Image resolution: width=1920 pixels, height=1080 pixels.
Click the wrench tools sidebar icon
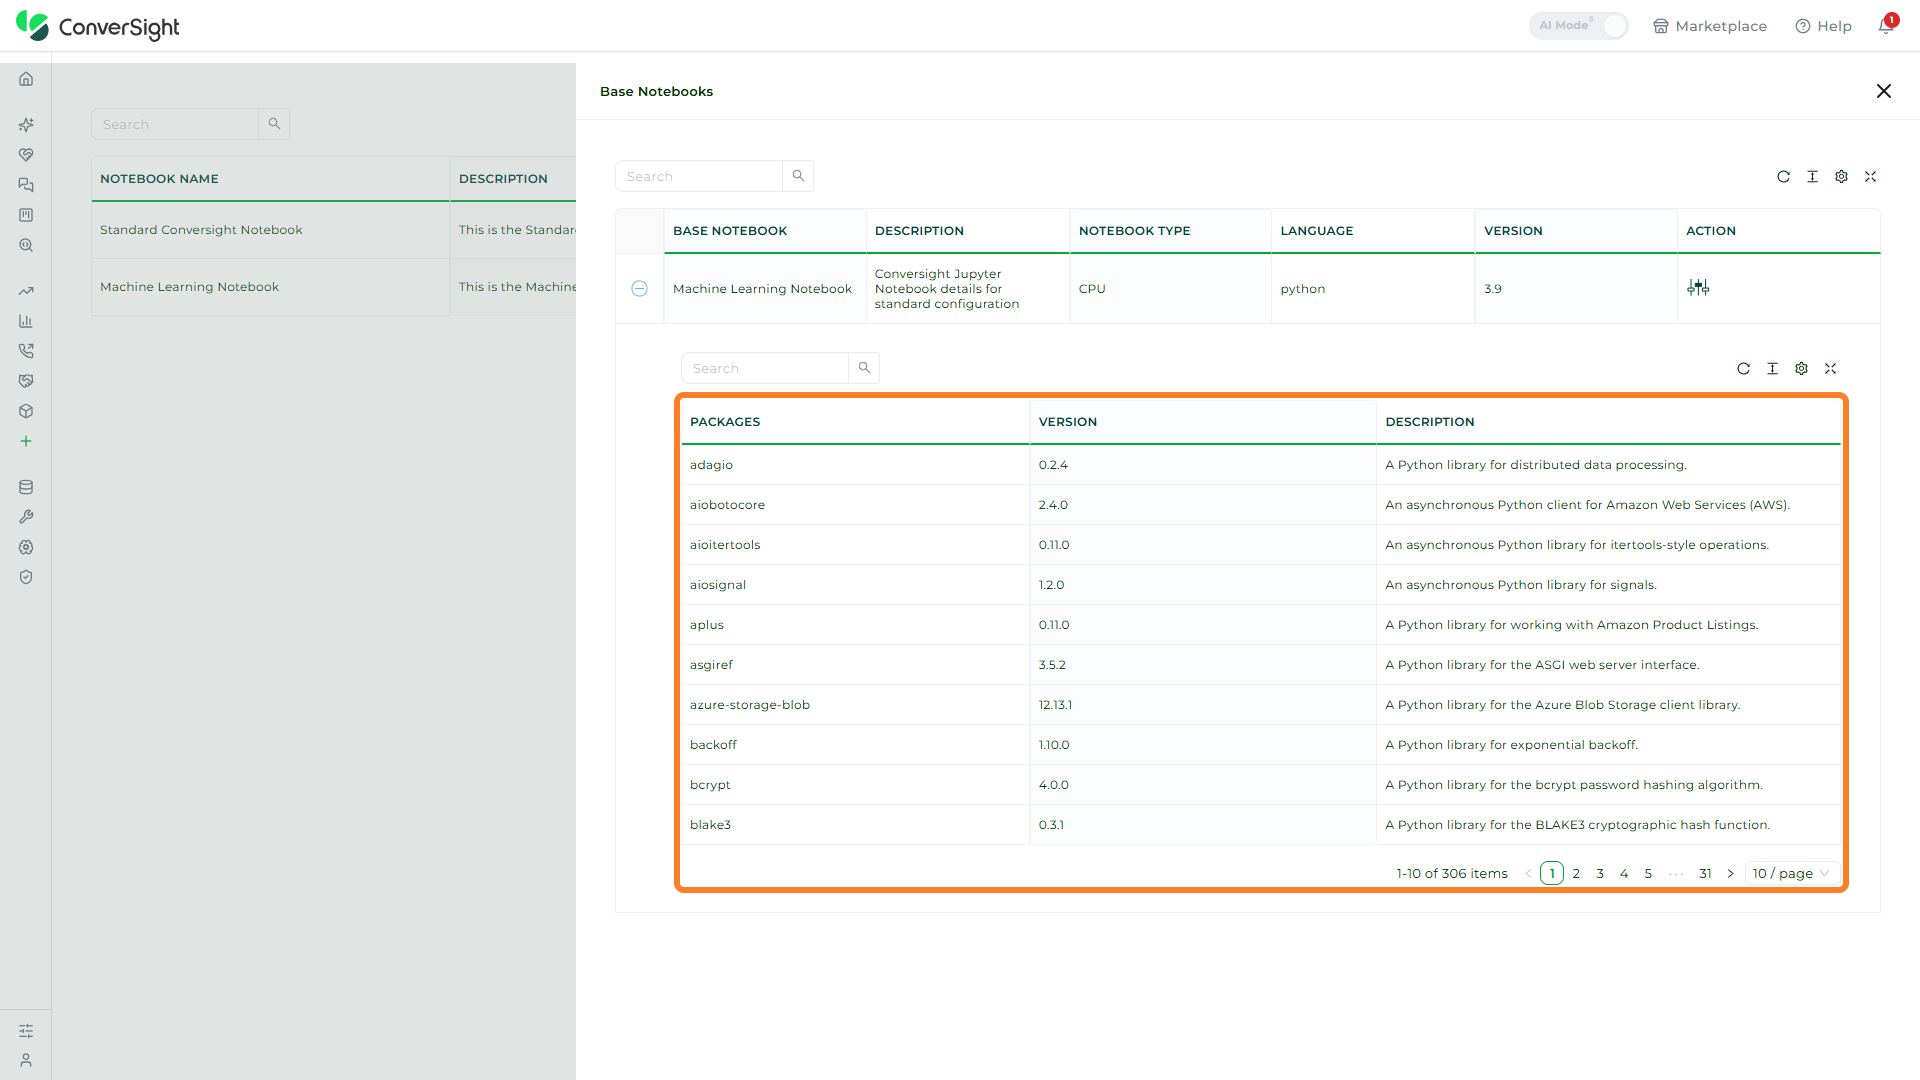(26, 517)
